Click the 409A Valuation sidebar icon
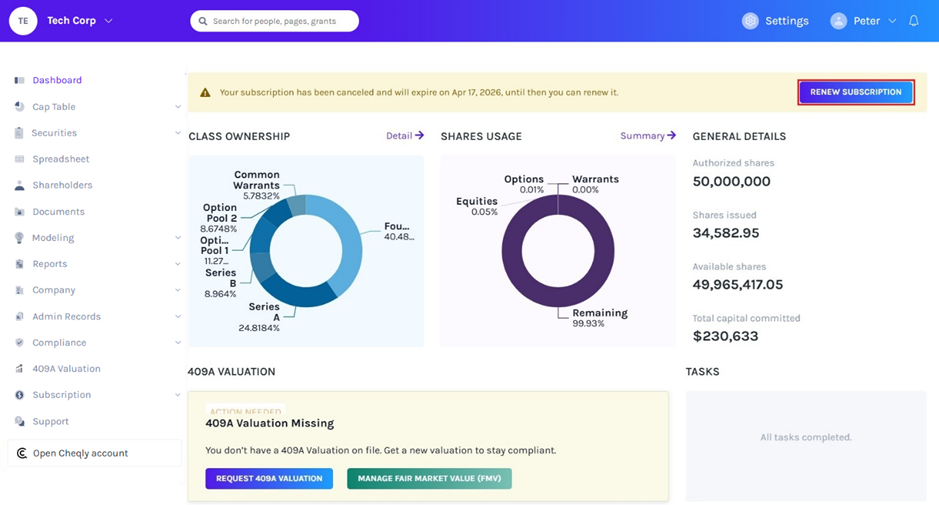The height and width of the screenshot is (505, 939). tap(20, 368)
